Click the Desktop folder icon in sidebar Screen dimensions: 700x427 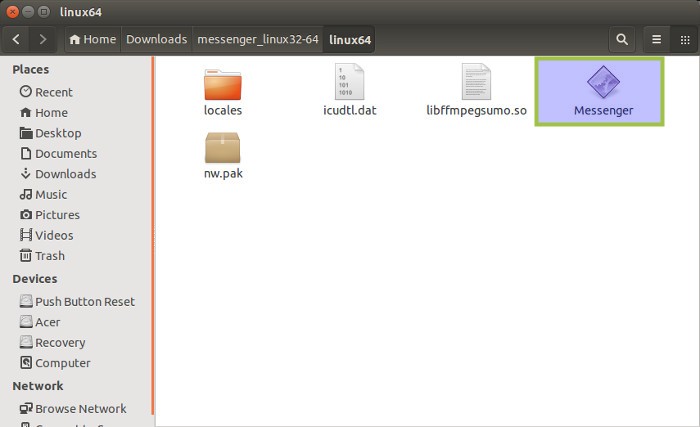[26, 133]
